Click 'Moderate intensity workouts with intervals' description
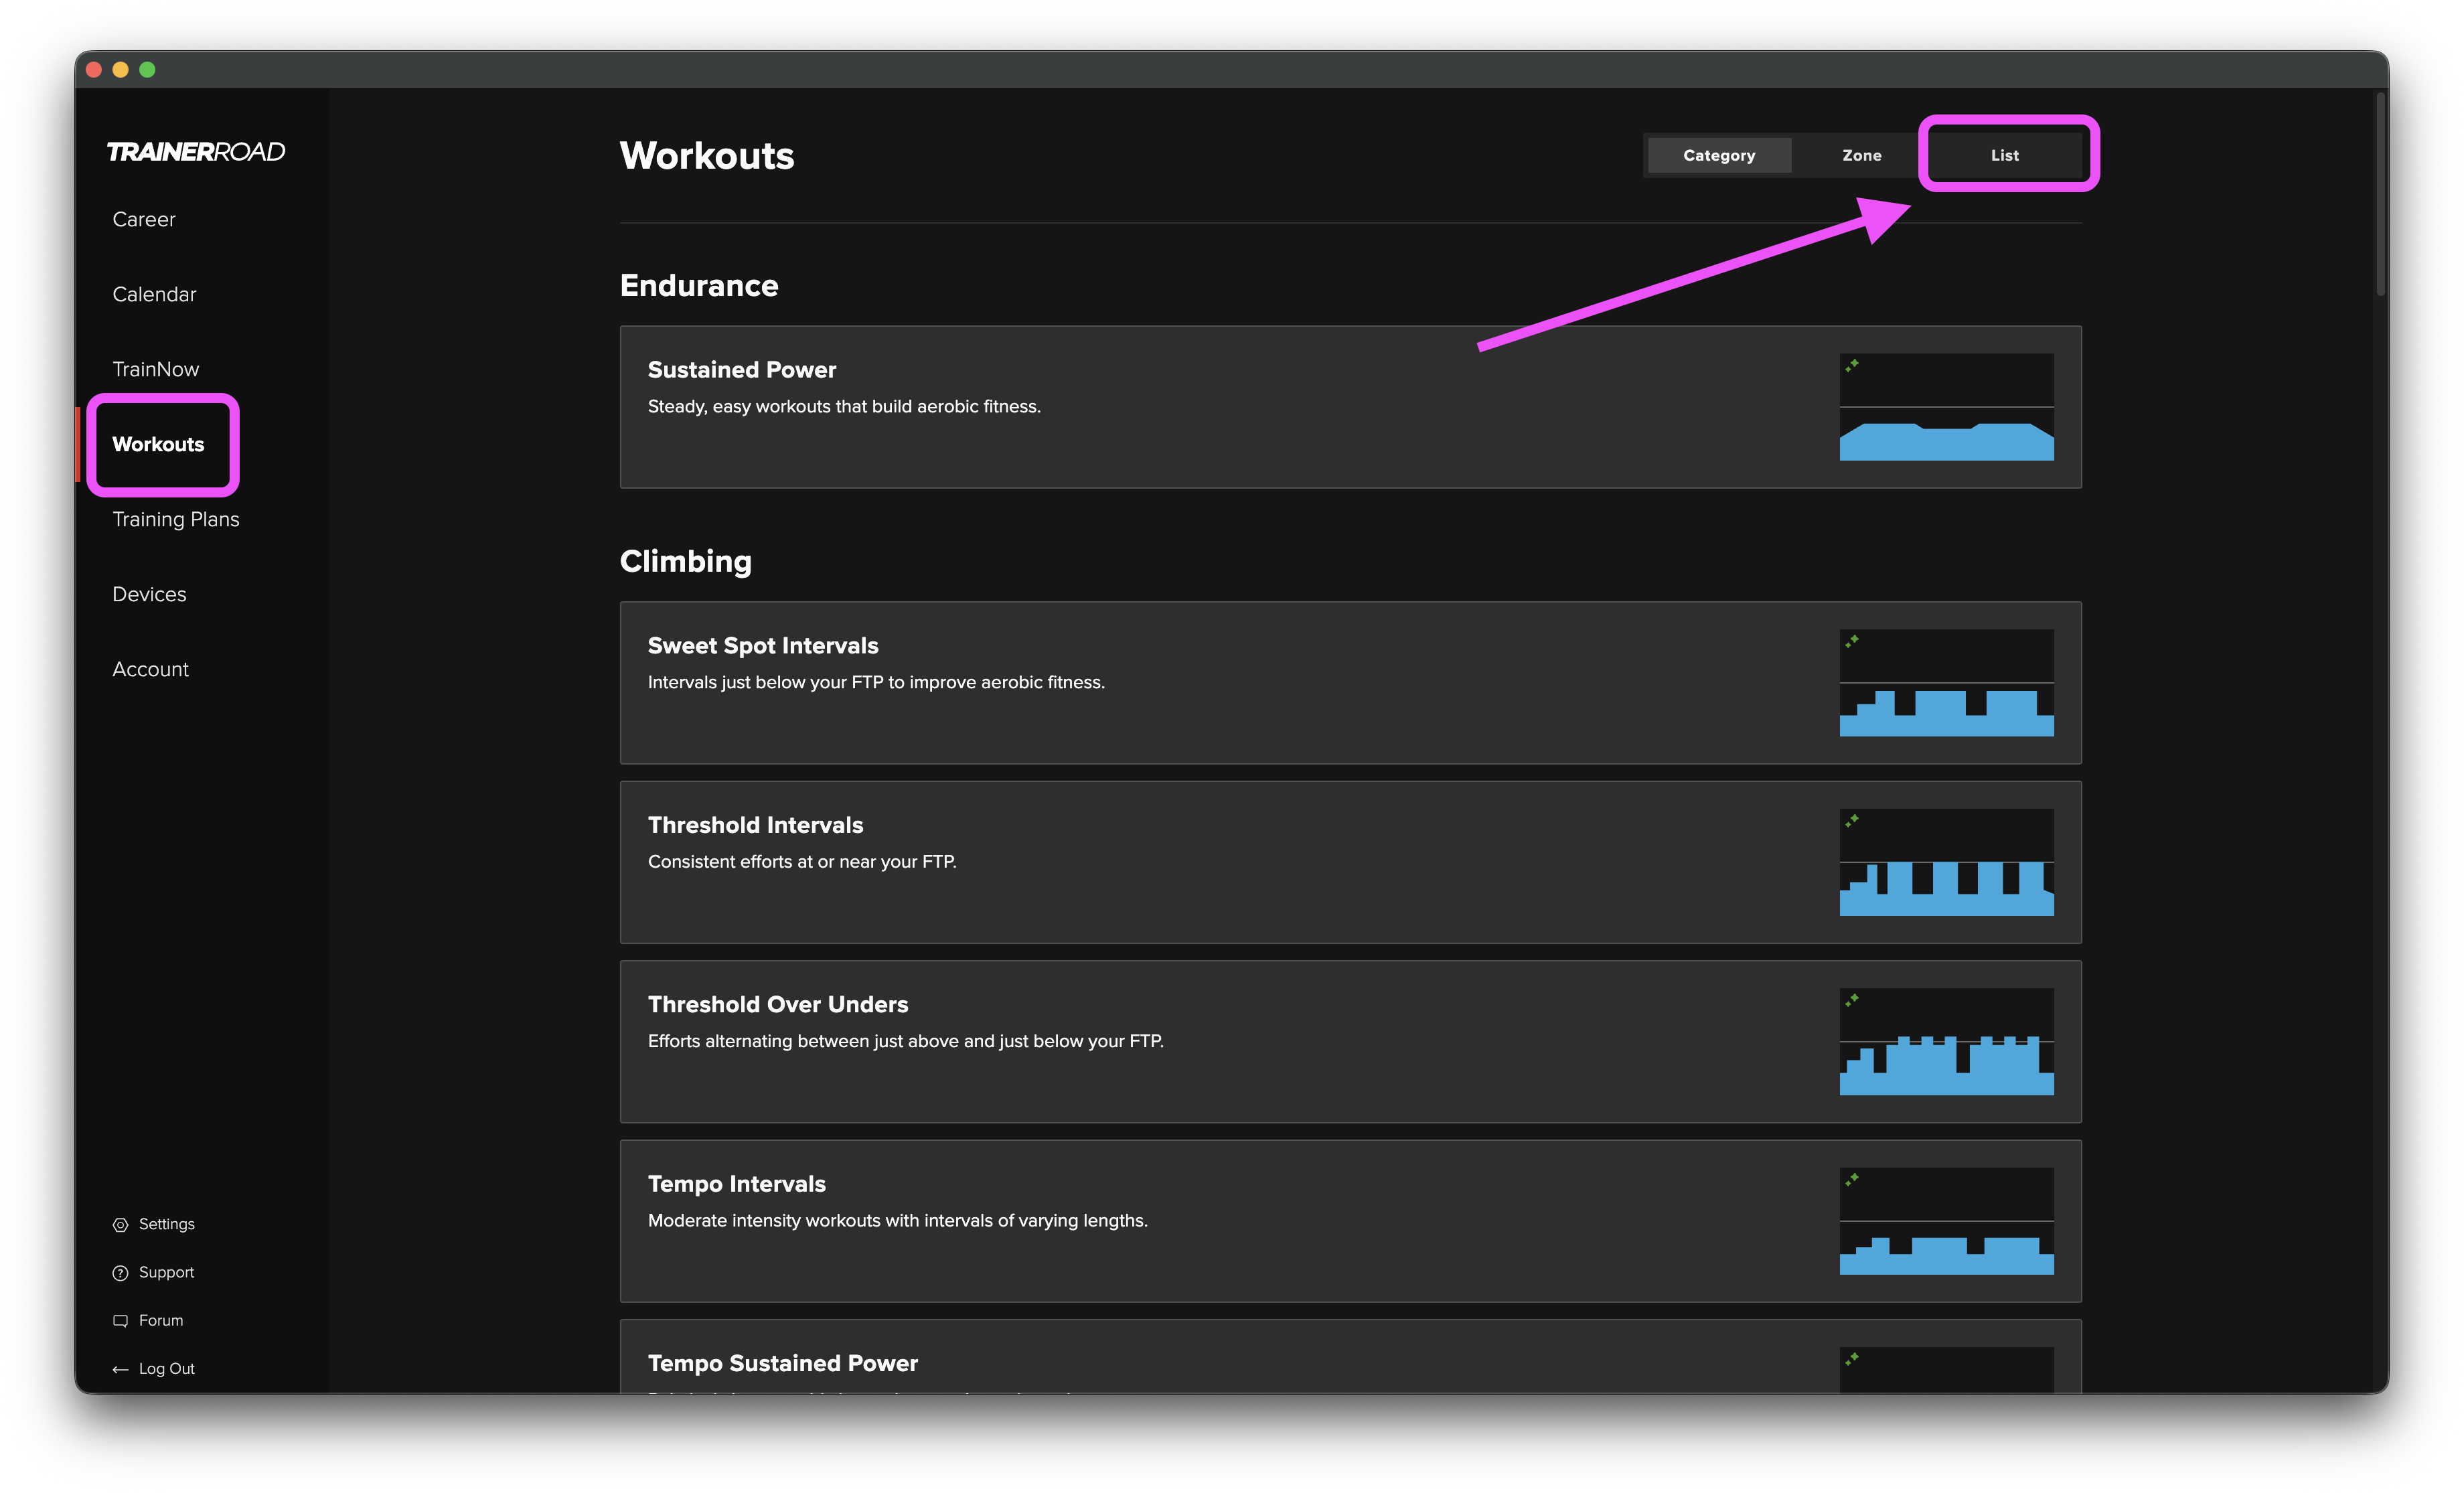The image size is (2464, 1493). point(898,1220)
